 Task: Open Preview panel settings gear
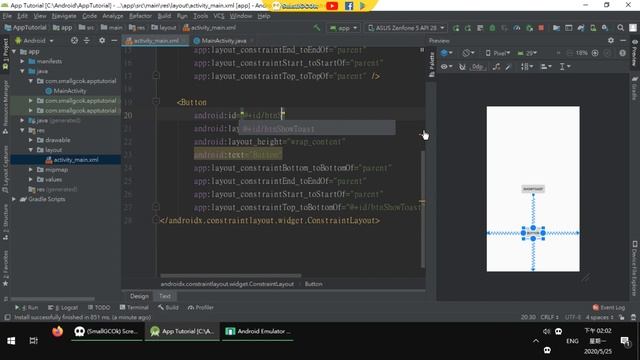[611, 40]
